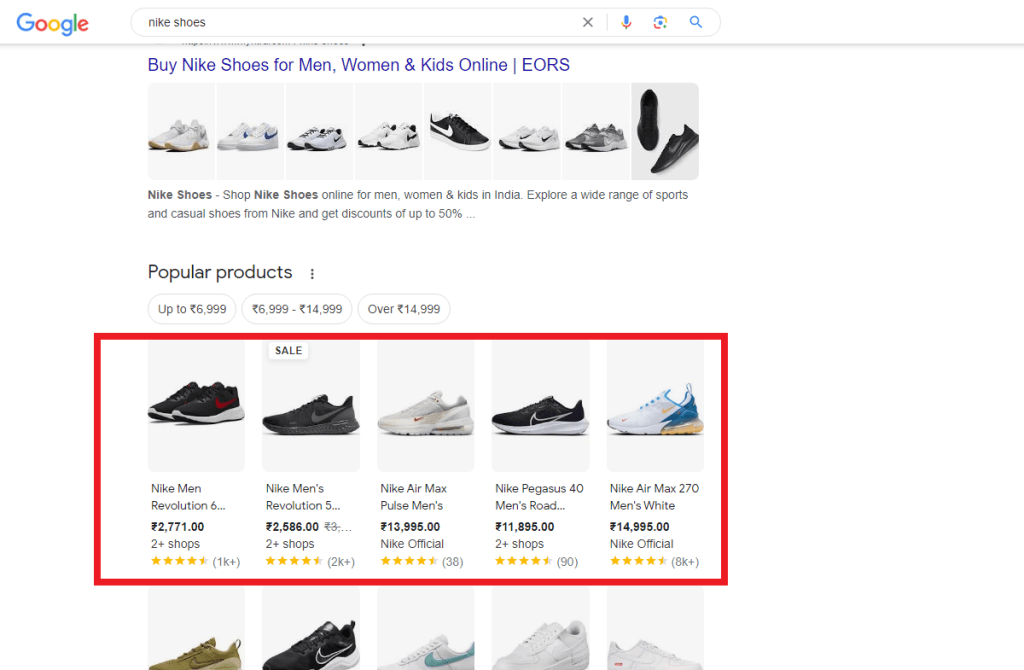Open the all-black running shoes thumbnail in the Myntra result
Viewport: 1024px width, 670px height.
665,131
